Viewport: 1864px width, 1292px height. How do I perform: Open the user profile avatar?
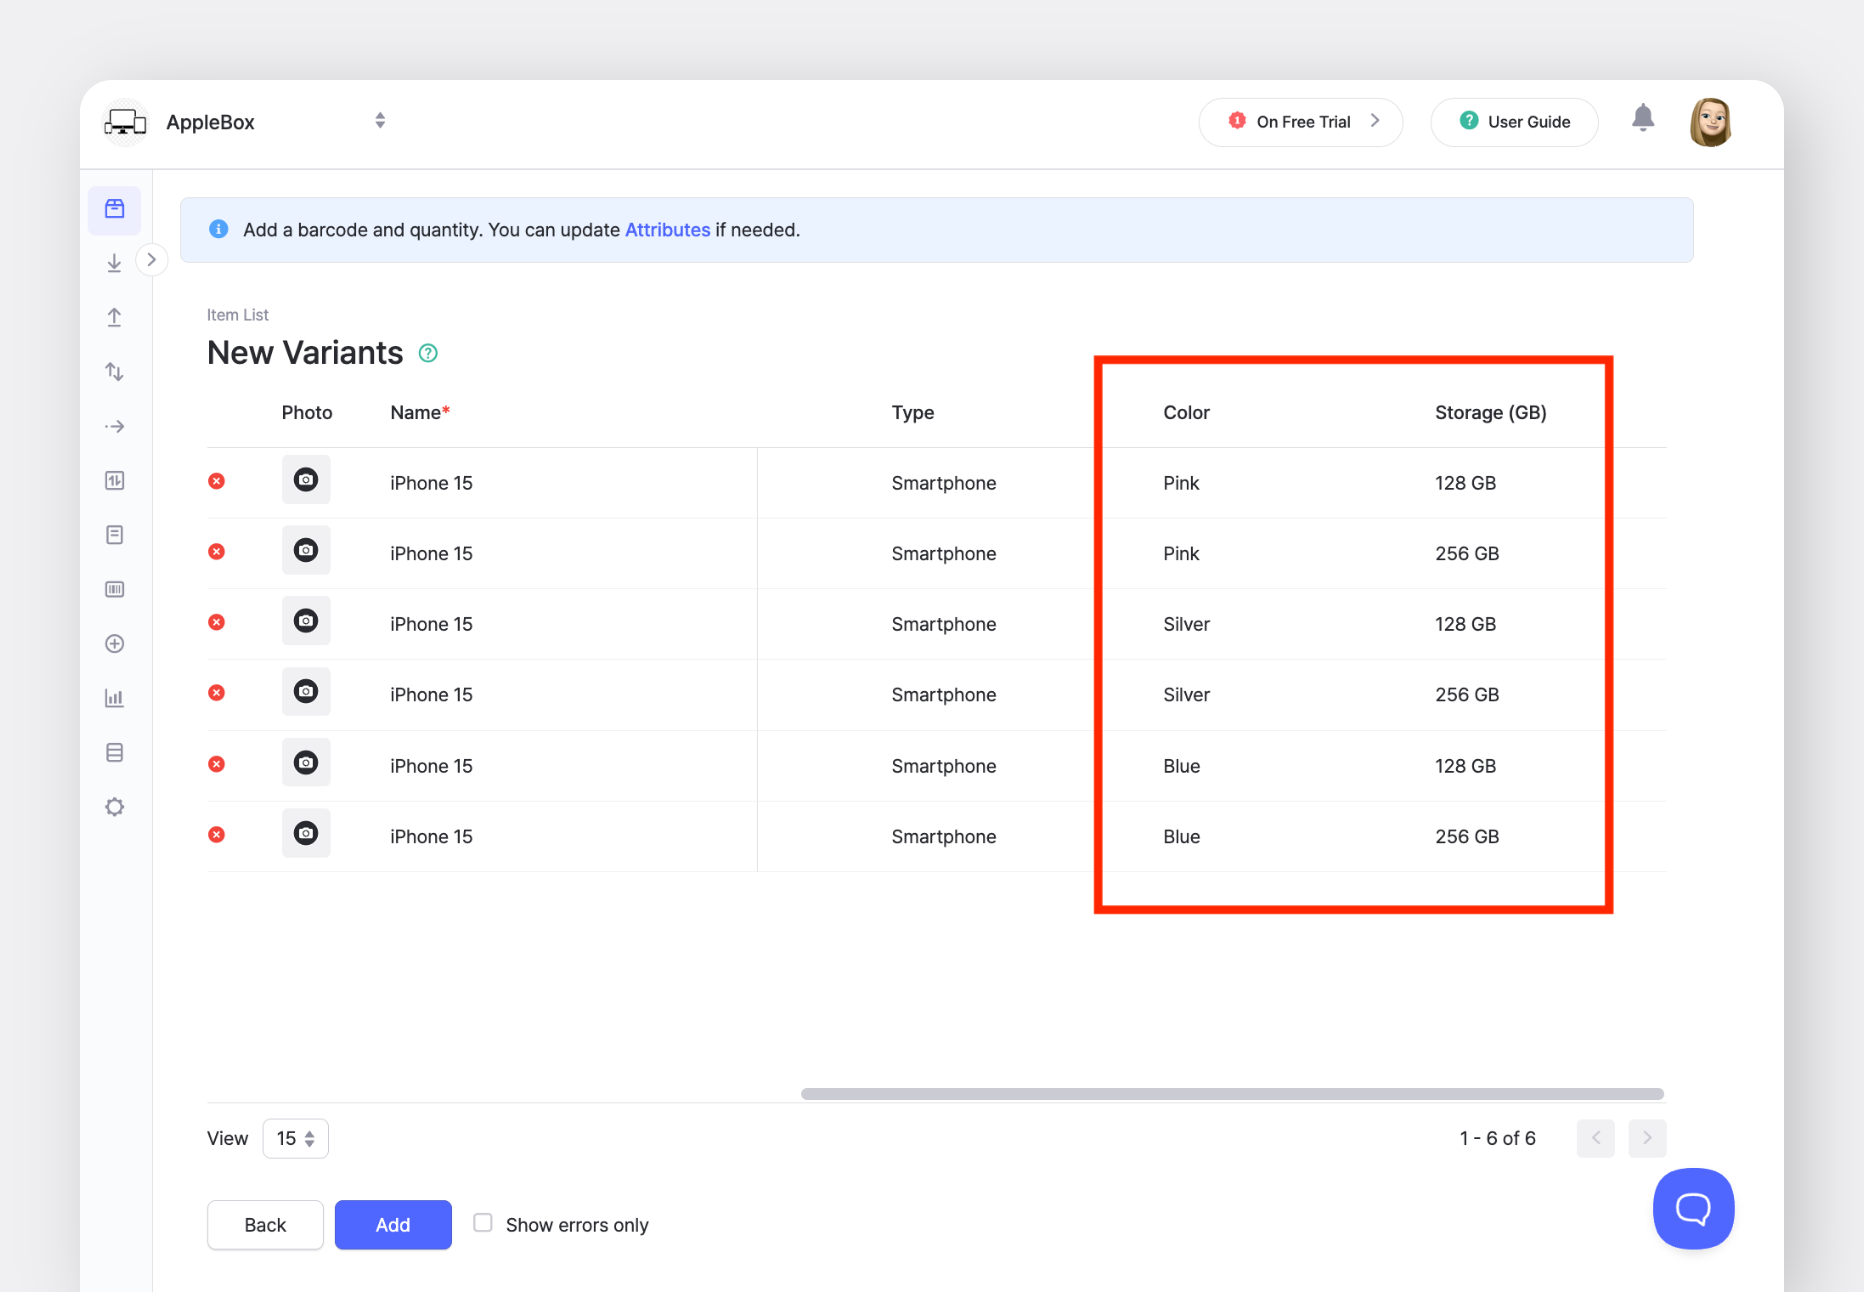click(1711, 122)
